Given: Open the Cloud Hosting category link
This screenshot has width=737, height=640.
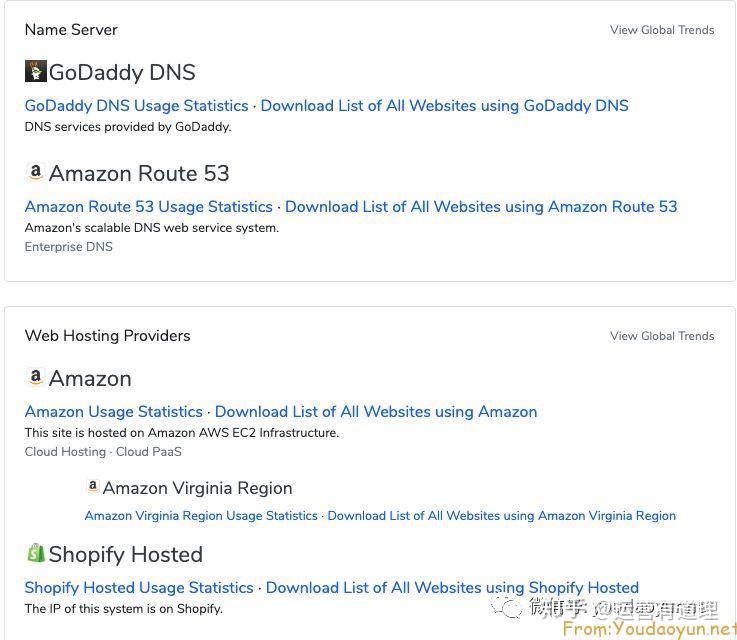Looking at the screenshot, I should coord(65,452).
